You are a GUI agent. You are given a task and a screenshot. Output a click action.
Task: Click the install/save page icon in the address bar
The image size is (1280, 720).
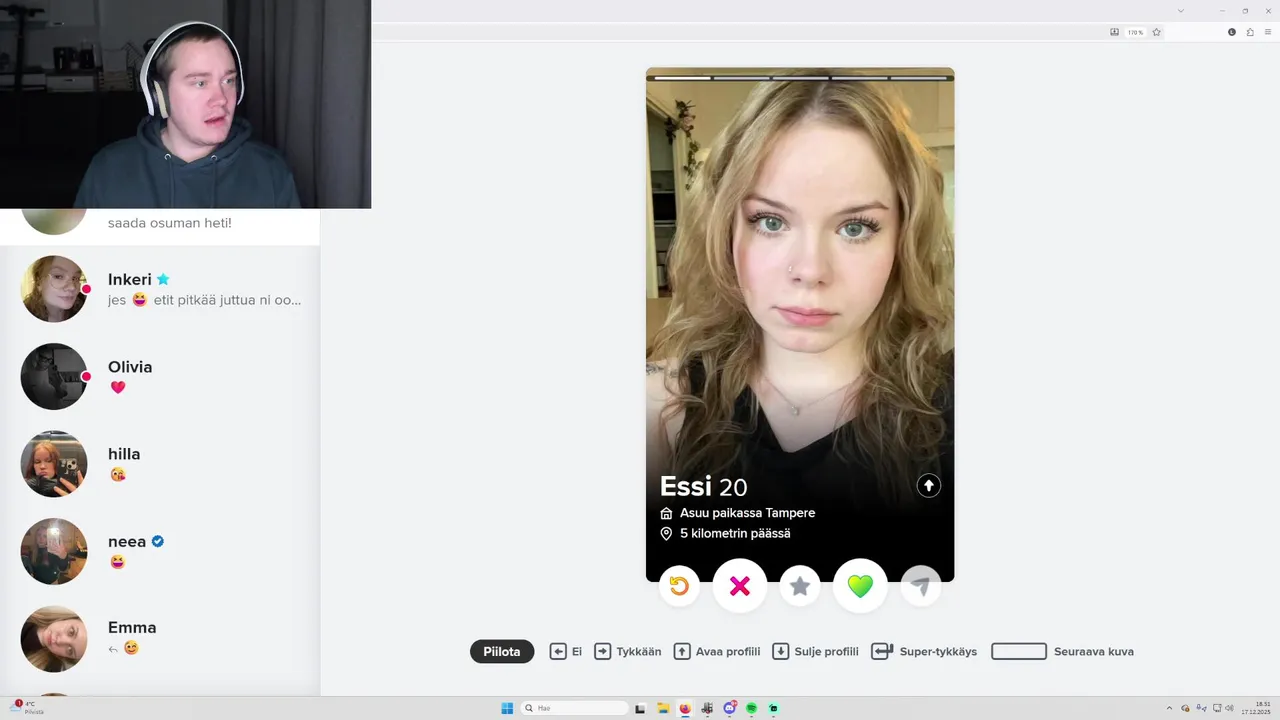pyautogui.click(x=1115, y=32)
